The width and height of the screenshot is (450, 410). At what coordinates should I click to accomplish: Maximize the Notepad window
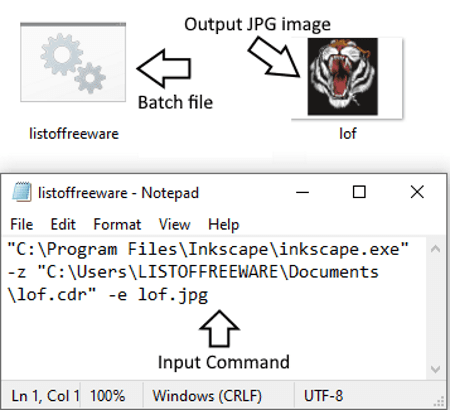(359, 192)
